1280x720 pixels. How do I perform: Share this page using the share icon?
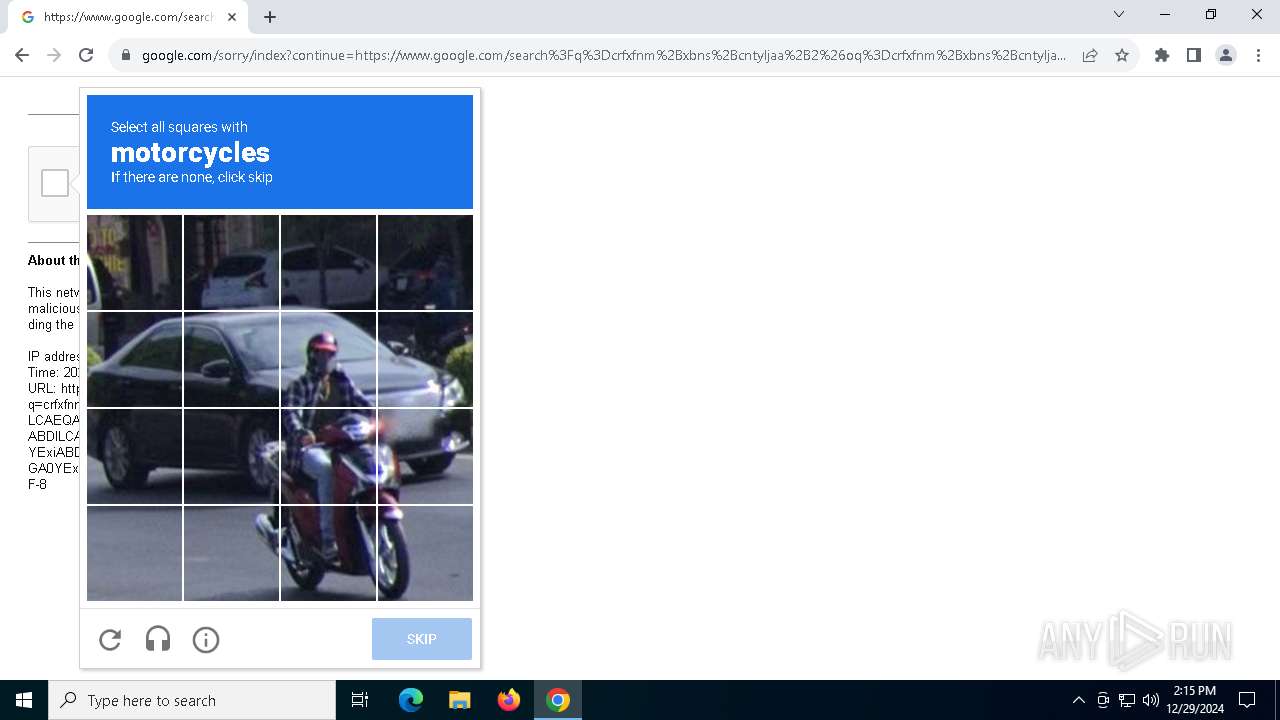coord(1090,55)
